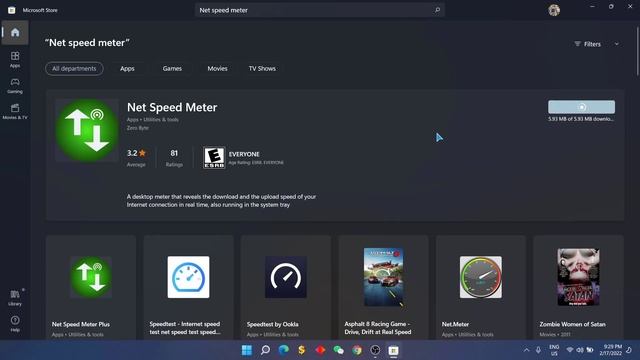Open the Asphalt 8 Racing Game card
Image resolution: width=640 pixels, height=360 pixels.
pyautogui.click(x=383, y=287)
